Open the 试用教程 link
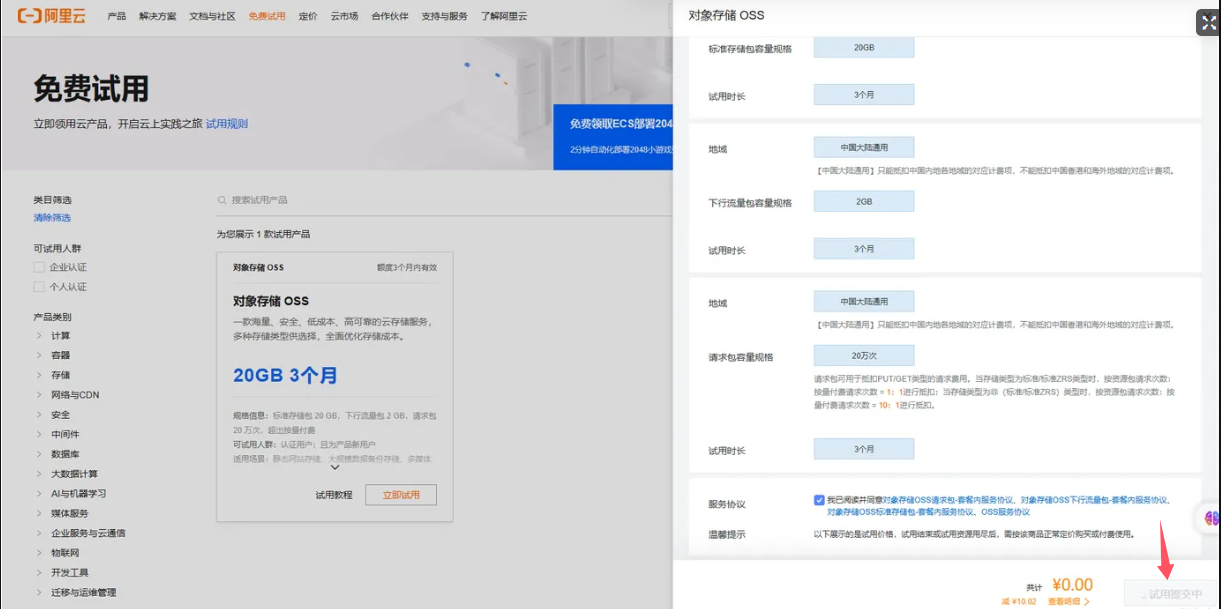 334,495
